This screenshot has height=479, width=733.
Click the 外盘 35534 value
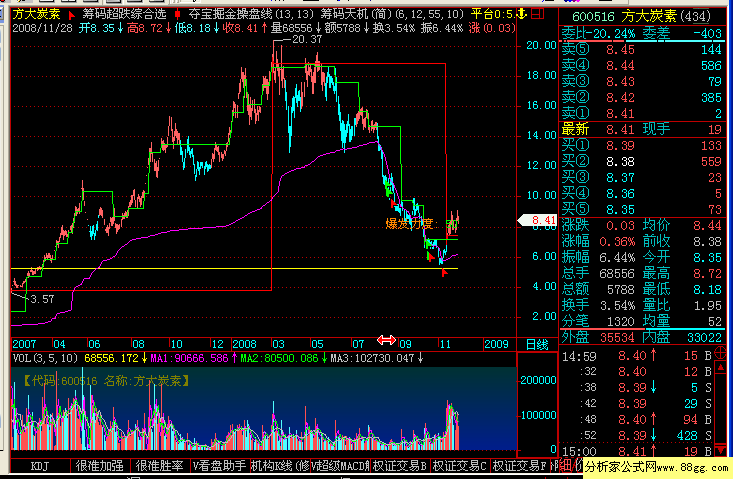click(x=617, y=337)
